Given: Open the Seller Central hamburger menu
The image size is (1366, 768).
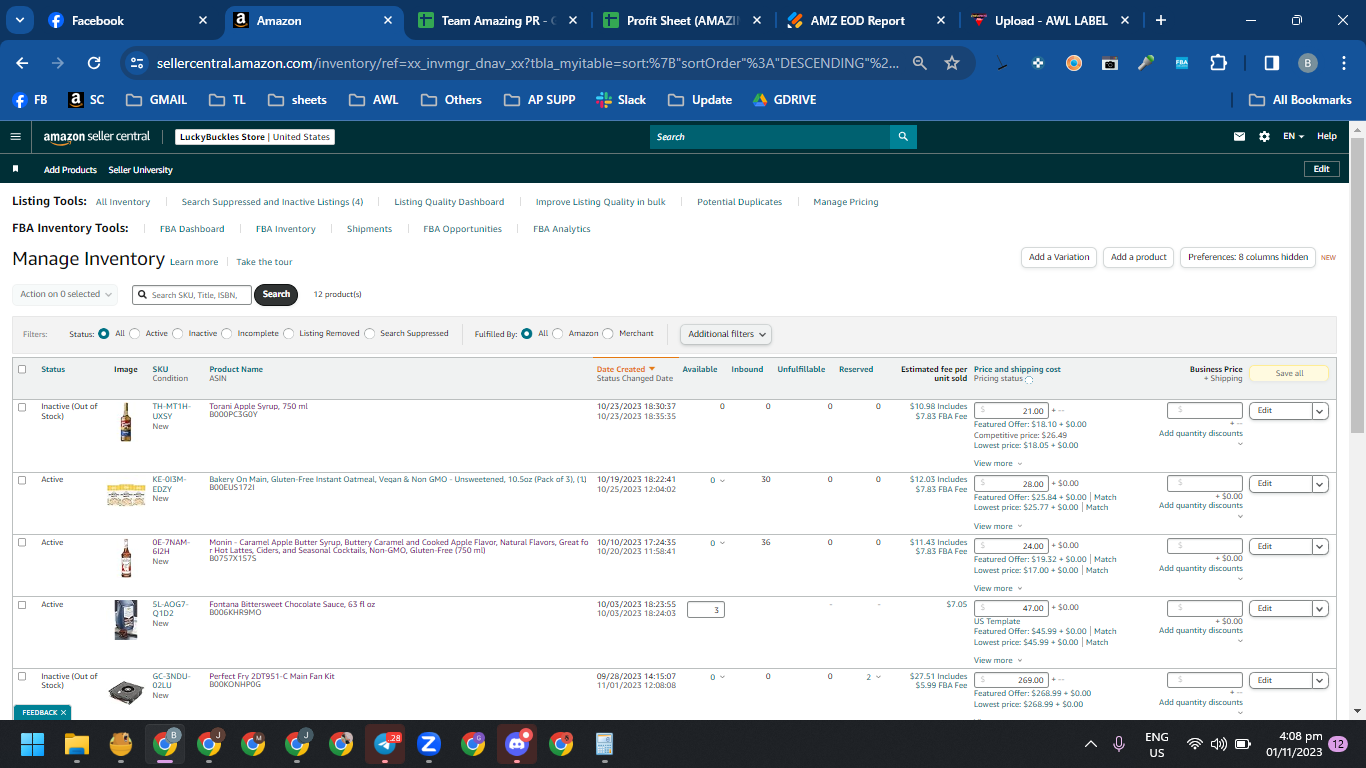Looking at the screenshot, I should [x=15, y=137].
